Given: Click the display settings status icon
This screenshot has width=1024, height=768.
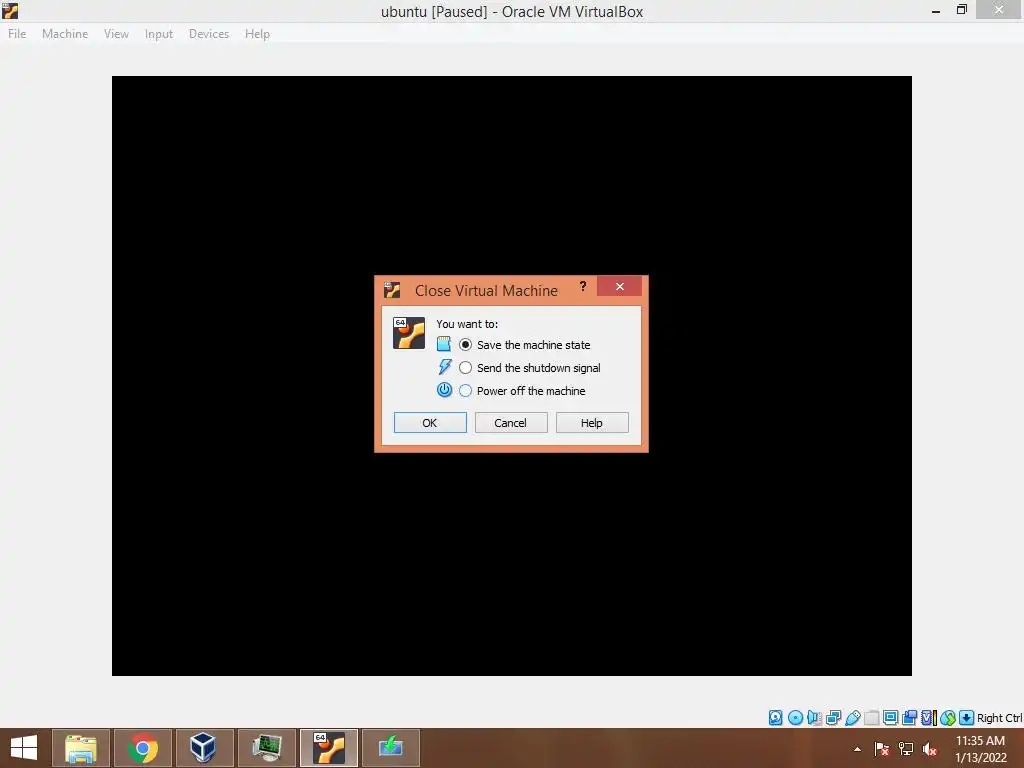Looking at the screenshot, I should (890, 718).
